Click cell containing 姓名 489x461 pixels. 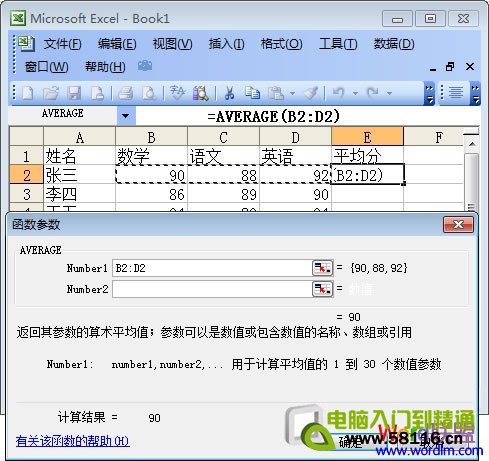(x=79, y=156)
